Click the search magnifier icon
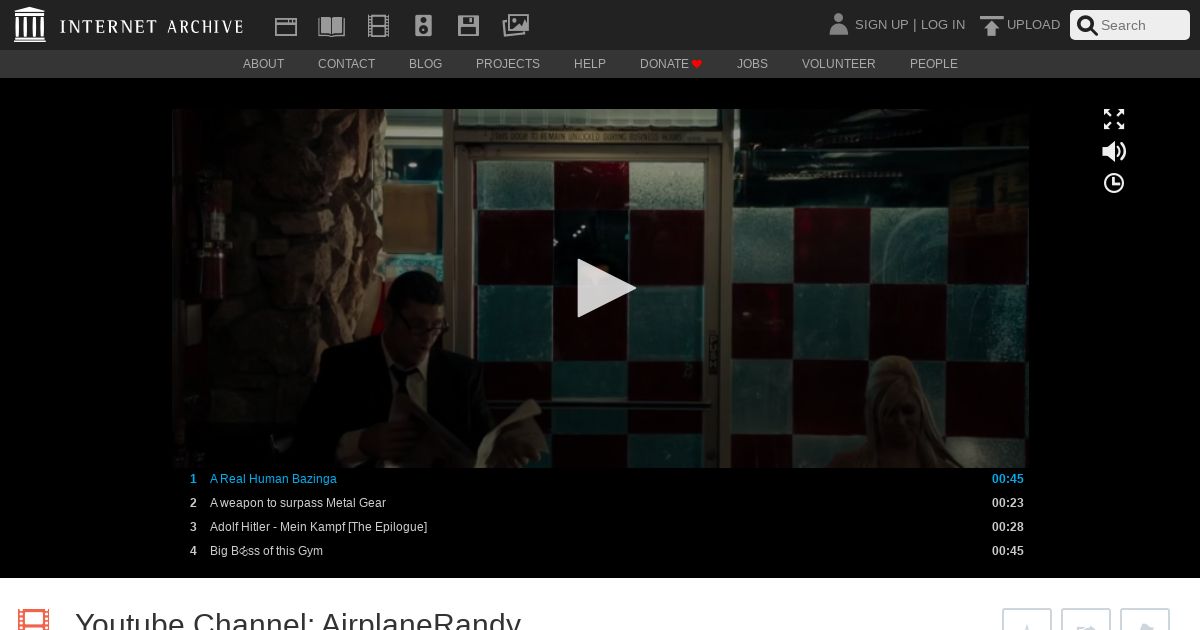The height and width of the screenshot is (630, 1200). pyautogui.click(x=1087, y=25)
